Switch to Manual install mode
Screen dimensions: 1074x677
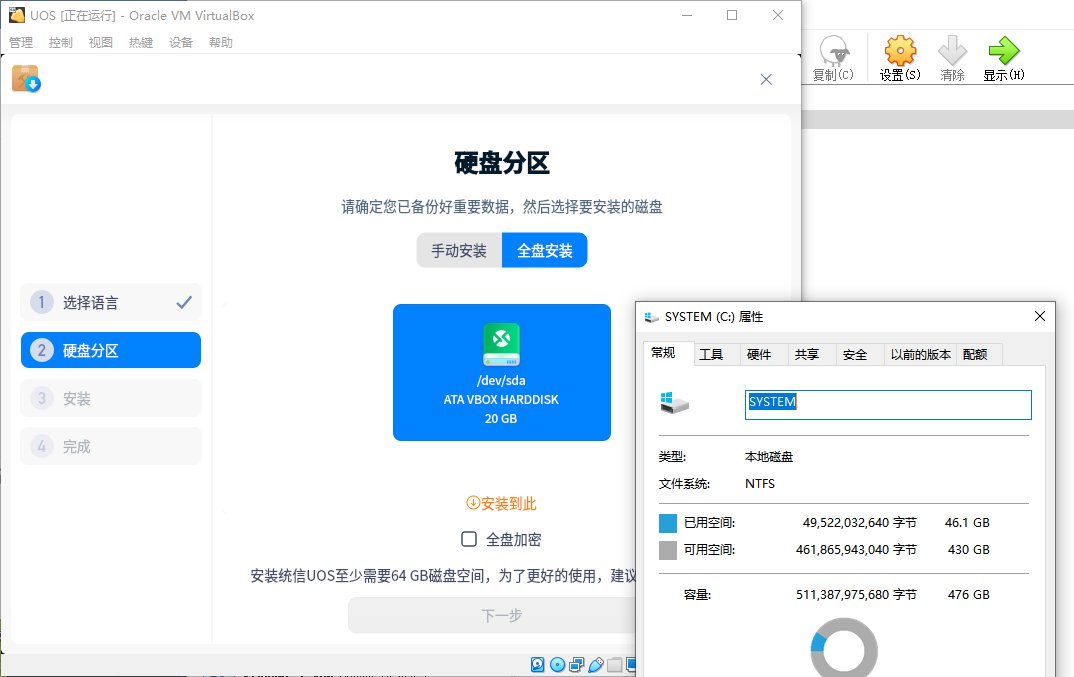(459, 250)
